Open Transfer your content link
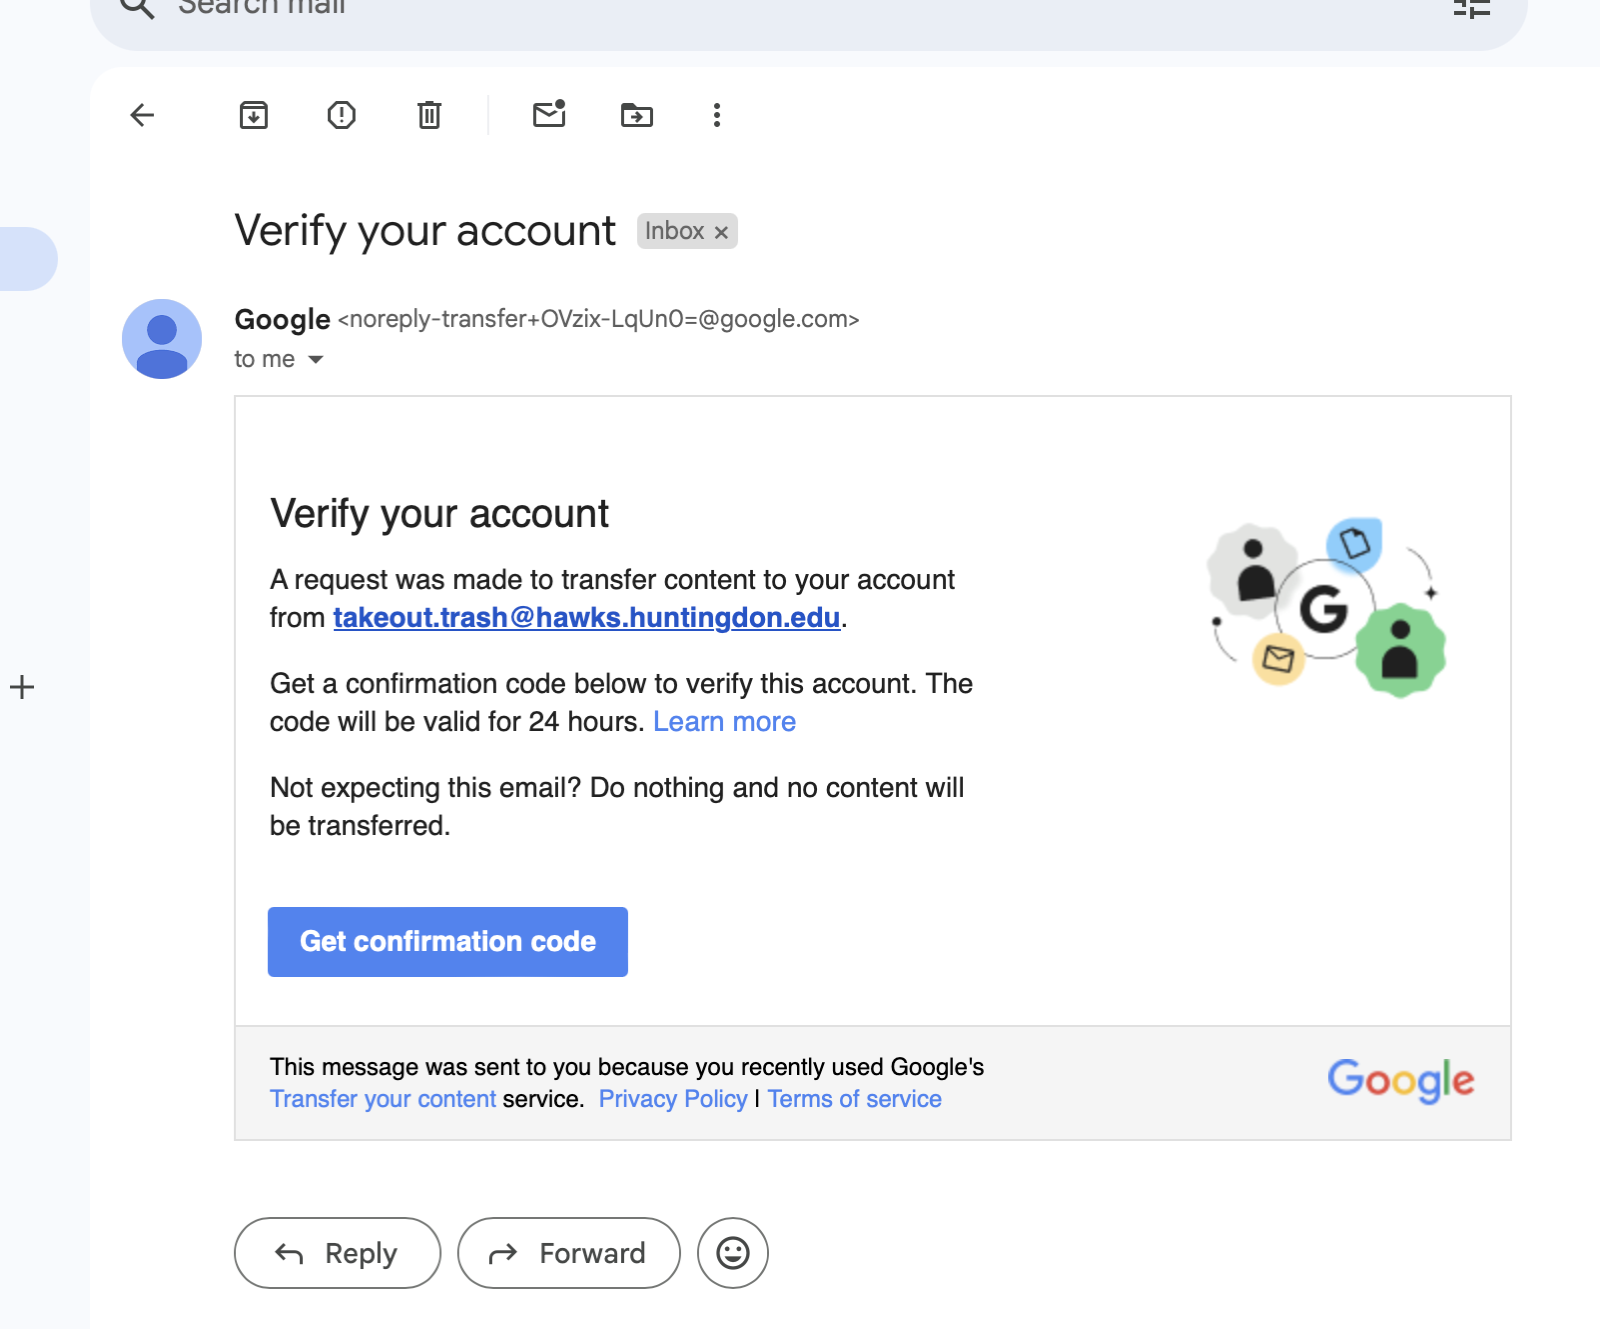 pyautogui.click(x=383, y=1099)
